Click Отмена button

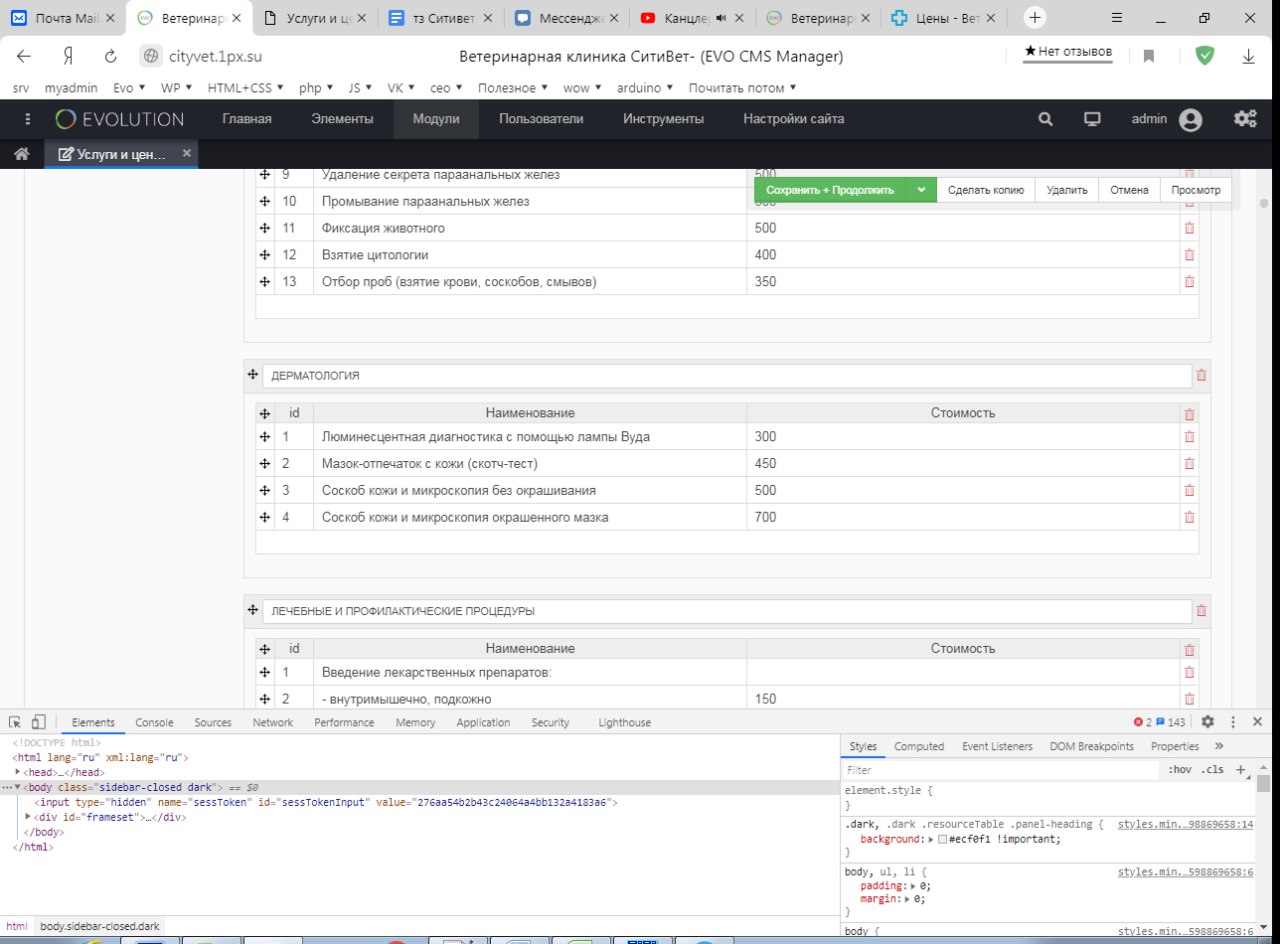click(1129, 190)
